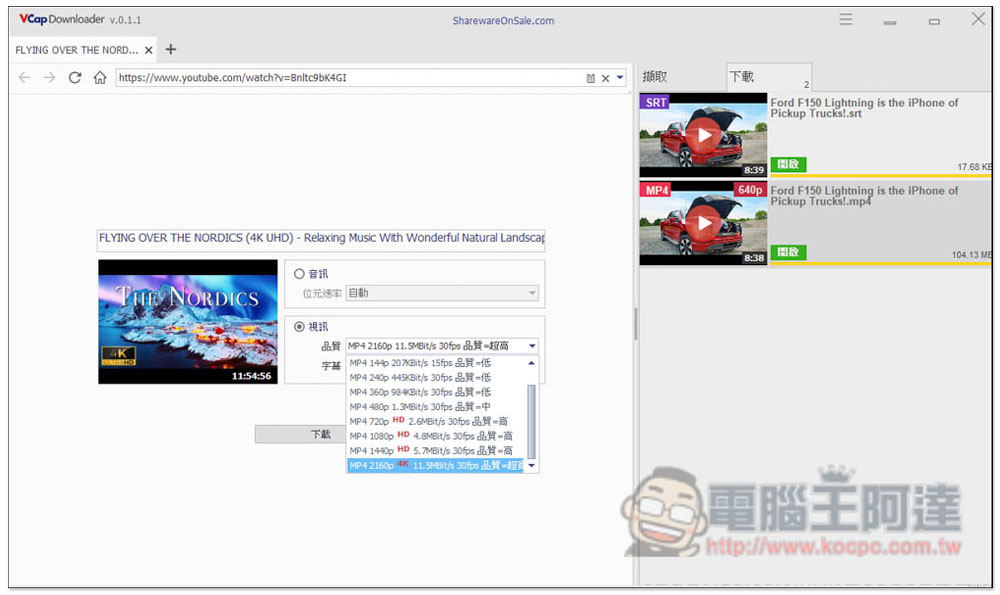Viewport: 1000px width, 595px height.
Task: Go back using the back arrow
Action: tap(24, 77)
